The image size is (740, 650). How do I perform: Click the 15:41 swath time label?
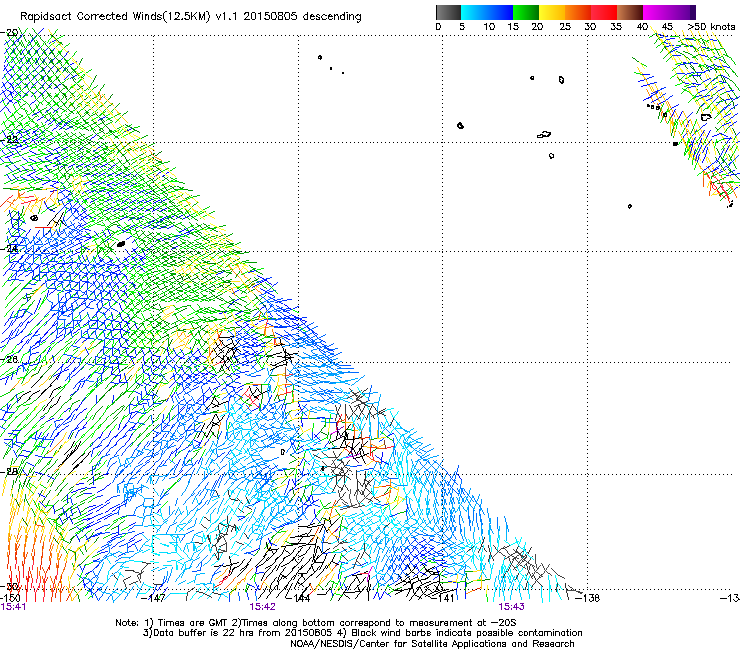[x=13, y=607]
